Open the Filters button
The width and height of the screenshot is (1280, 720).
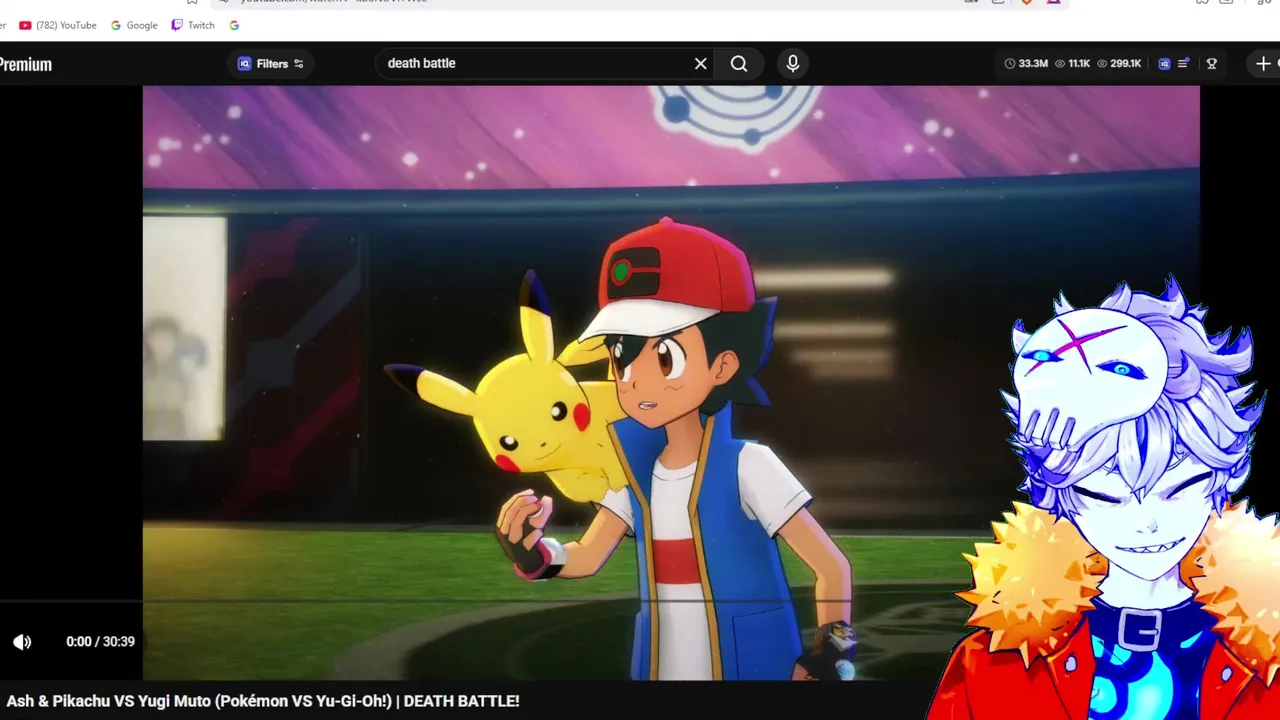[271, 63]
